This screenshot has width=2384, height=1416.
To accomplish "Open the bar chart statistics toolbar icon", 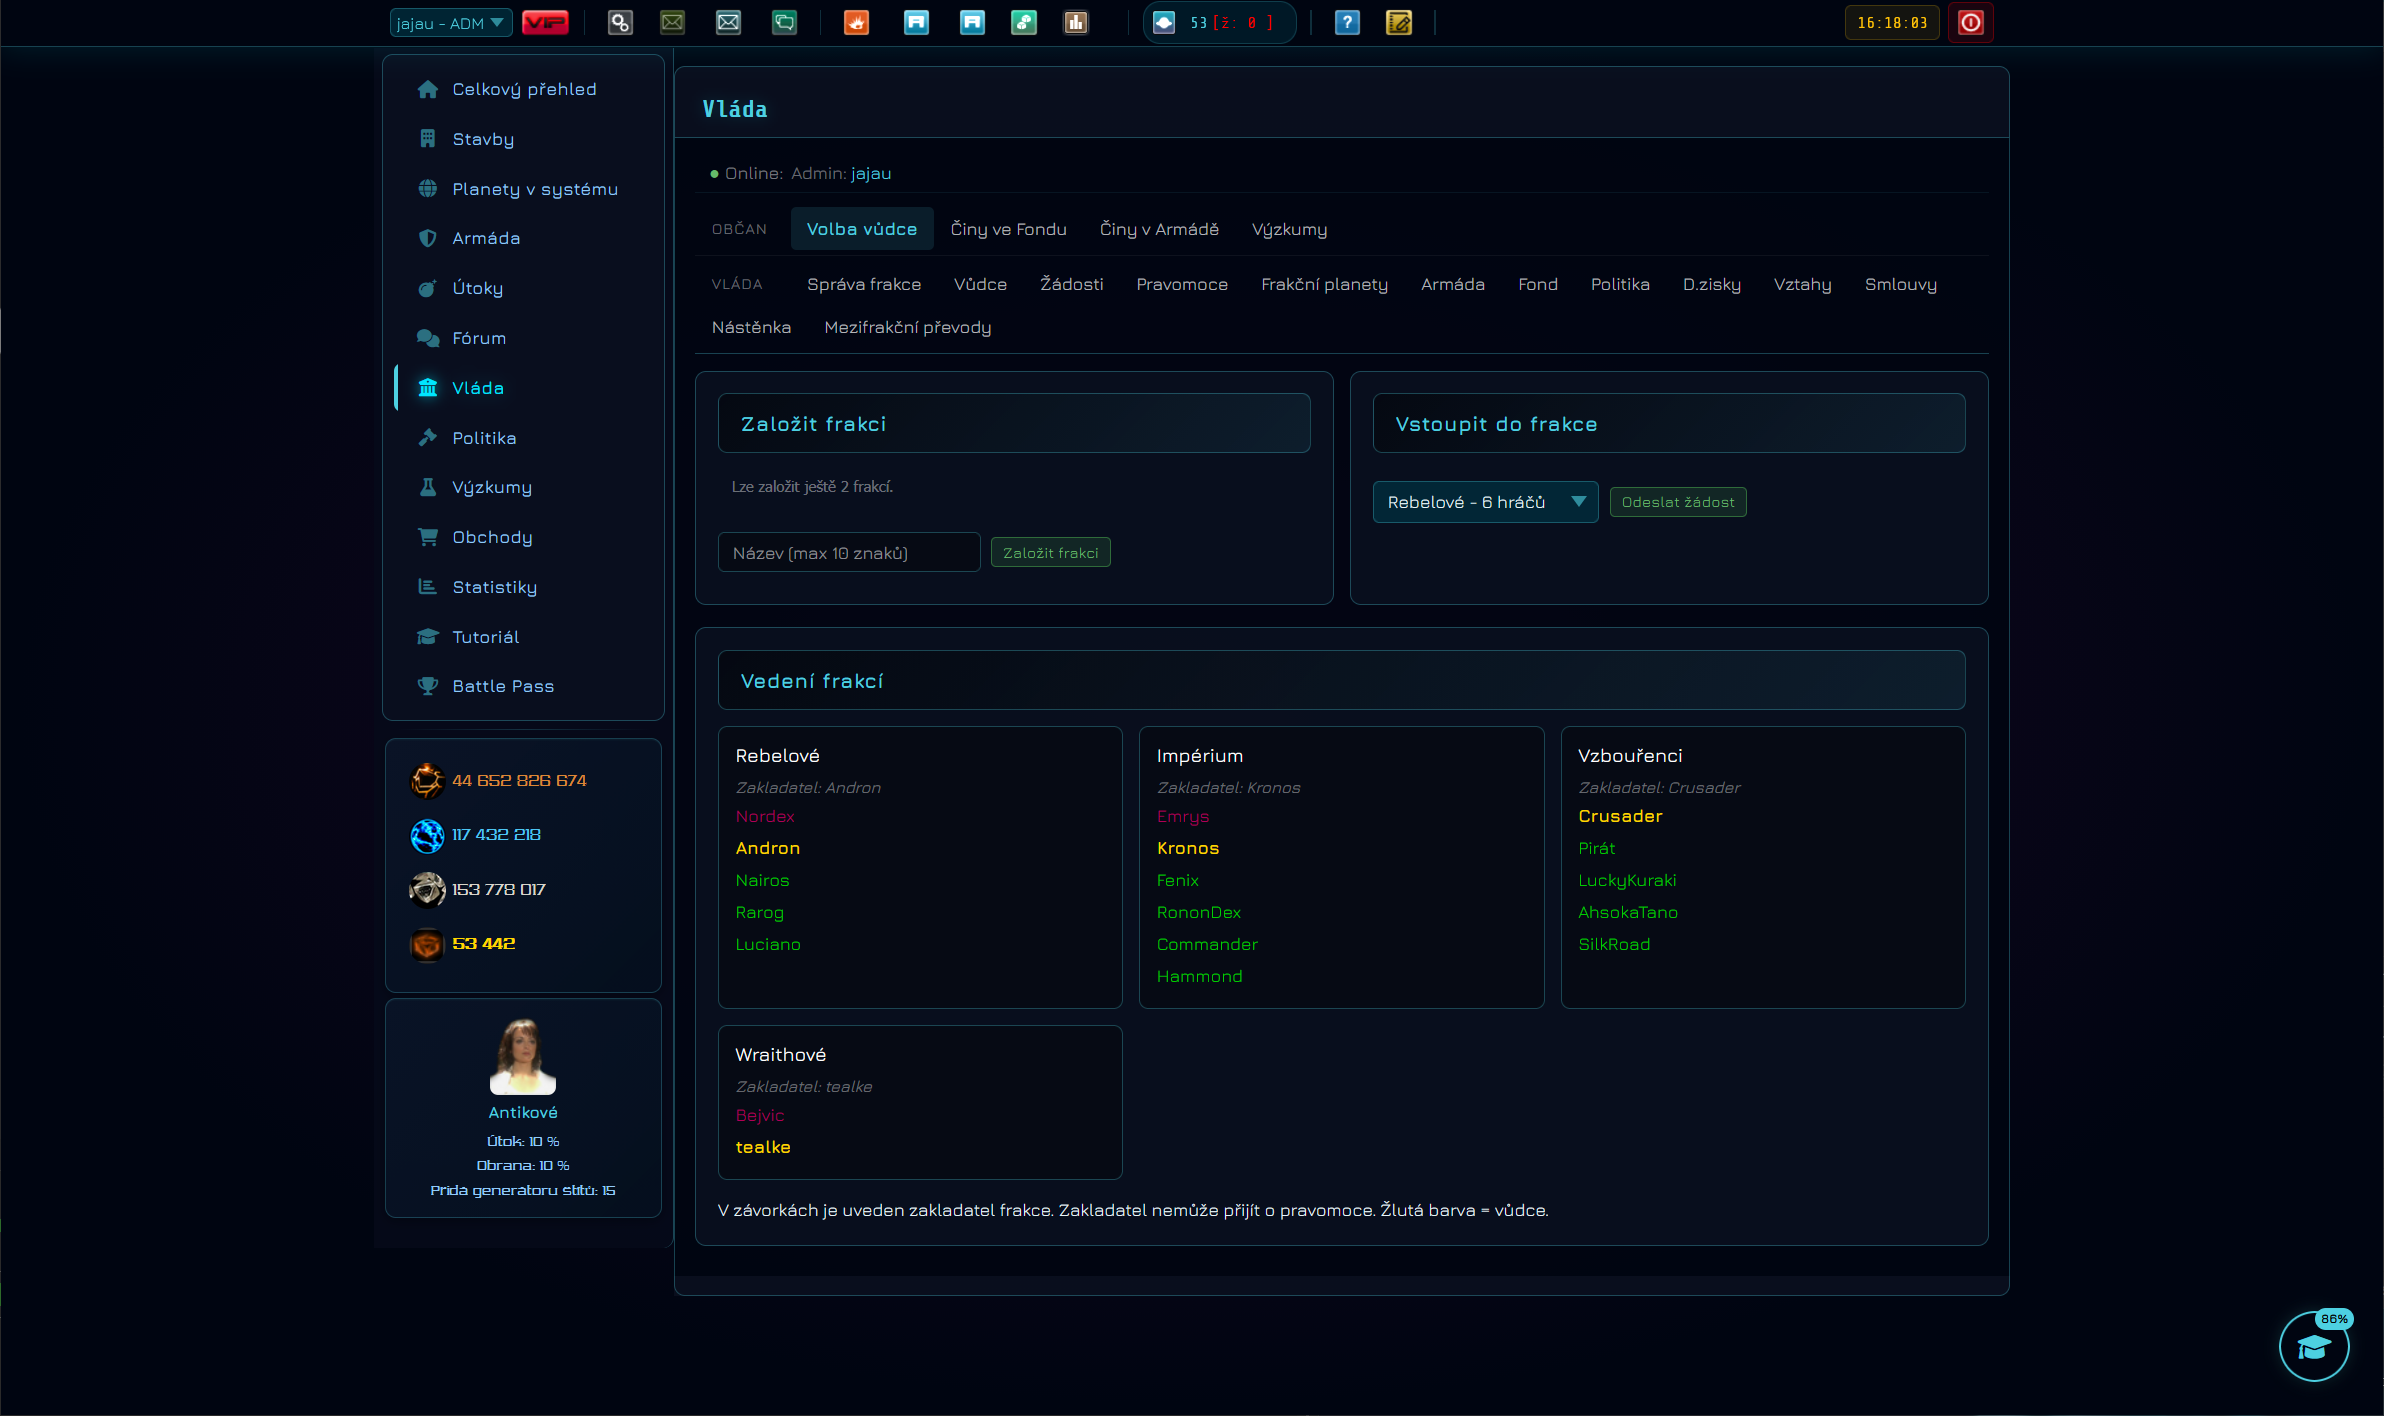I will coord(1076,22).
